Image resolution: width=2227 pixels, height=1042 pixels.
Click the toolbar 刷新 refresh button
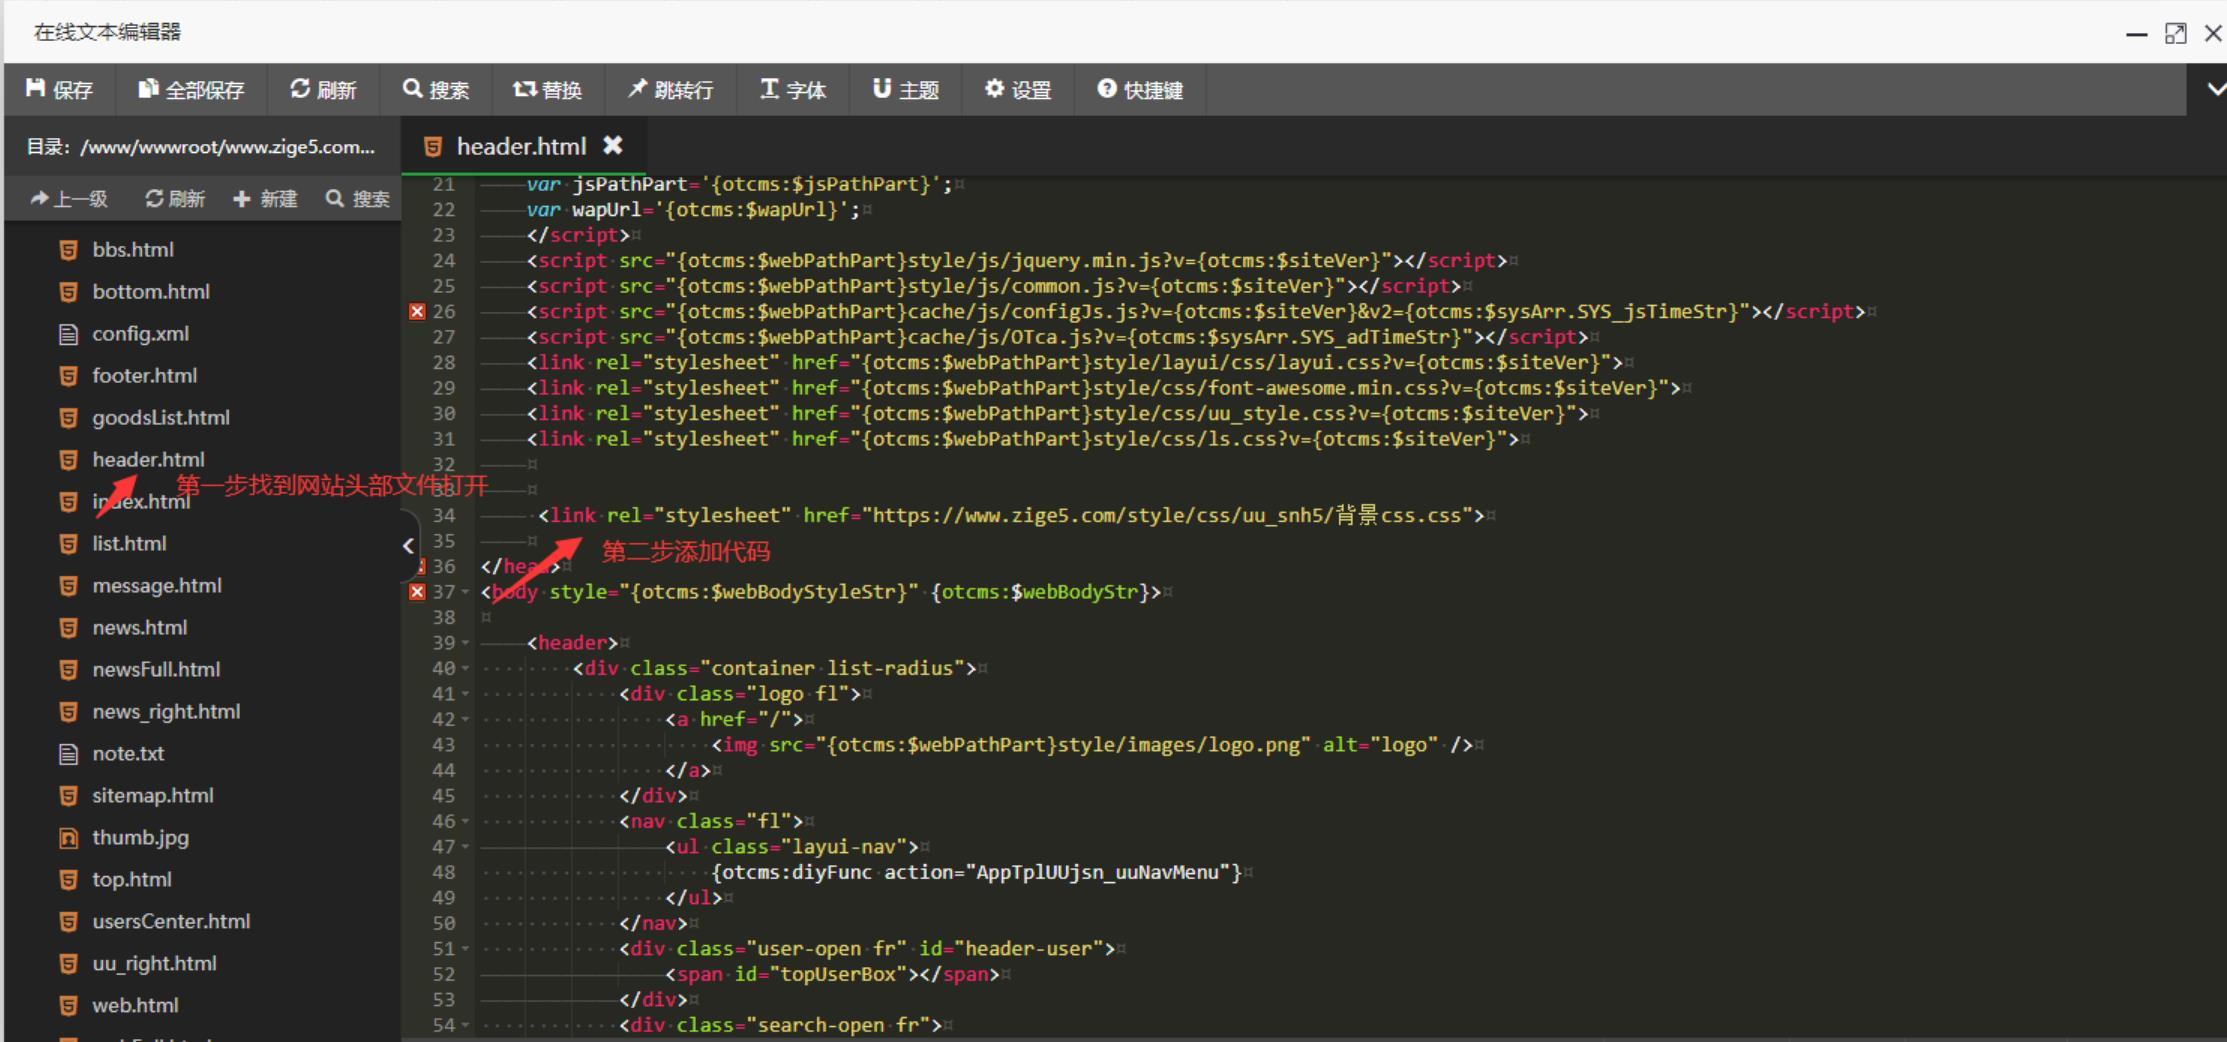tap(323, 90)
